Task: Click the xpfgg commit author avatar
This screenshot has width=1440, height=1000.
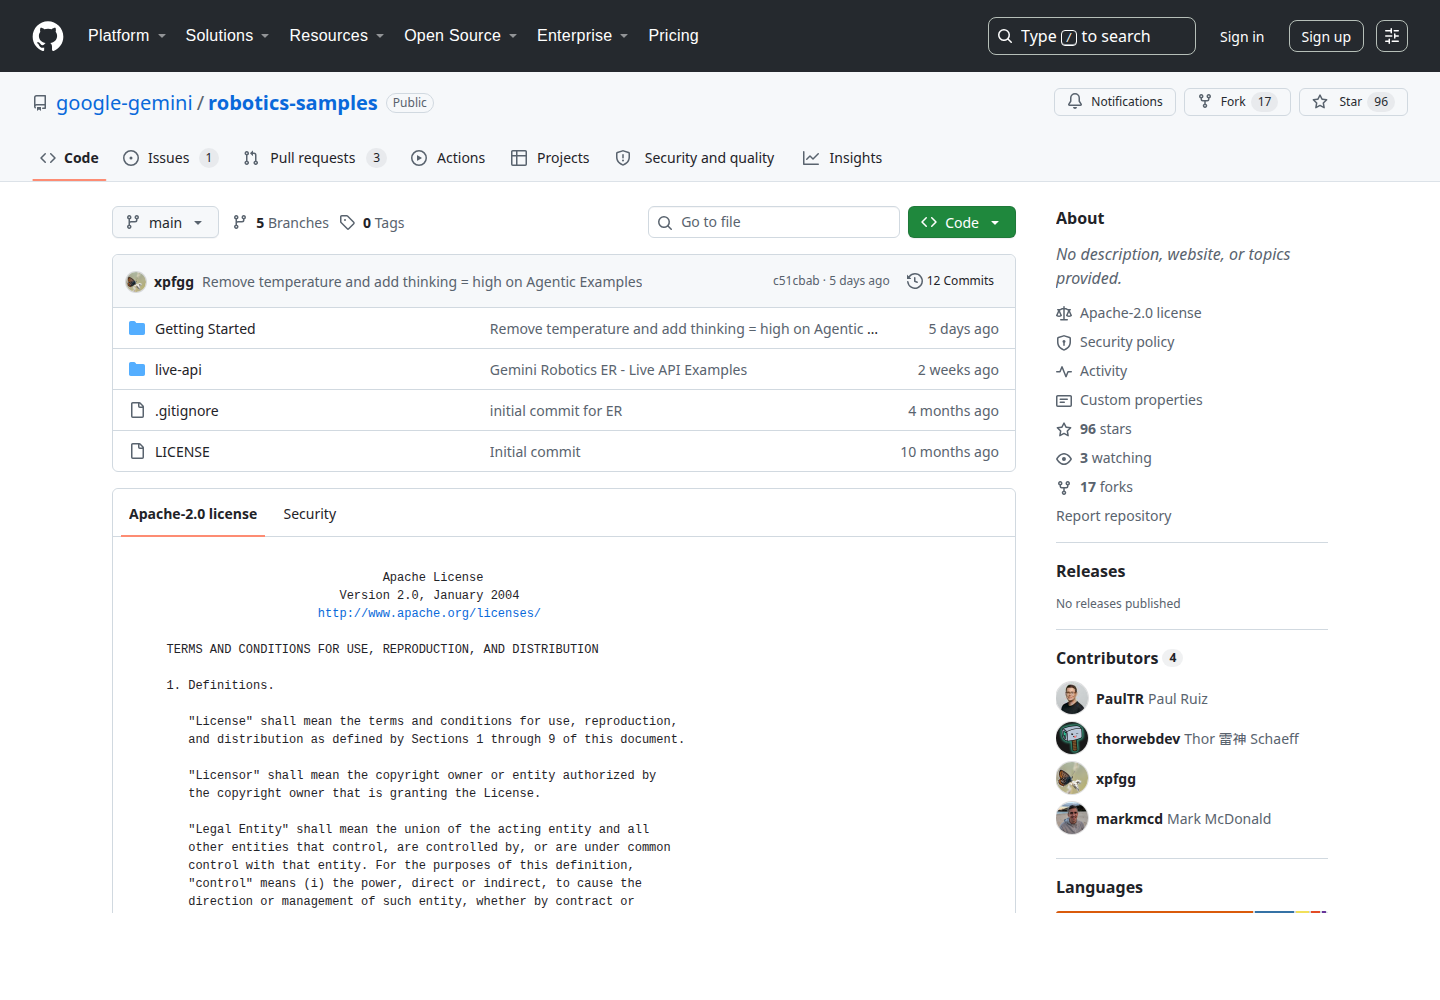Action: pos(136,282)
